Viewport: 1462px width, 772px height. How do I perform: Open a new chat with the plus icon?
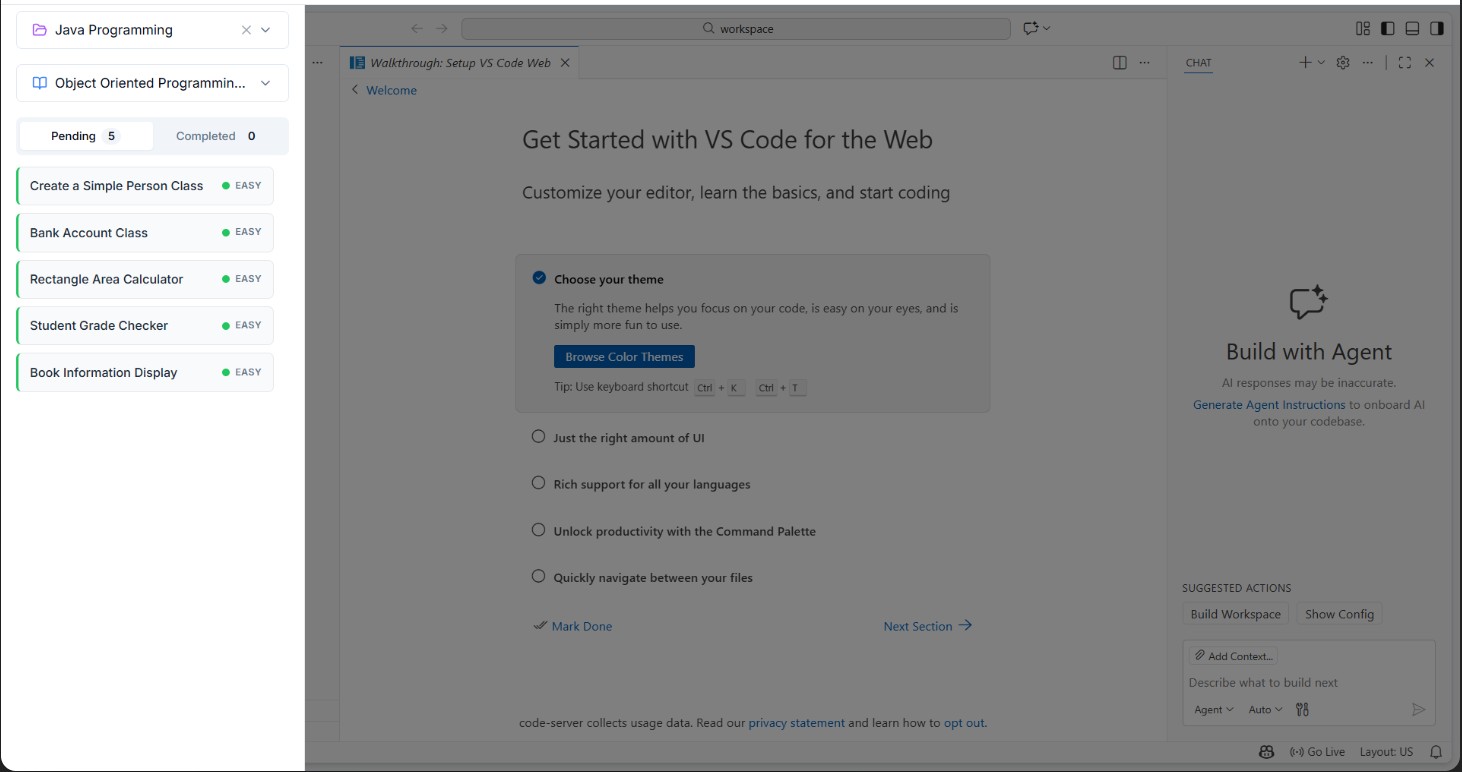tap(1304, 62)
